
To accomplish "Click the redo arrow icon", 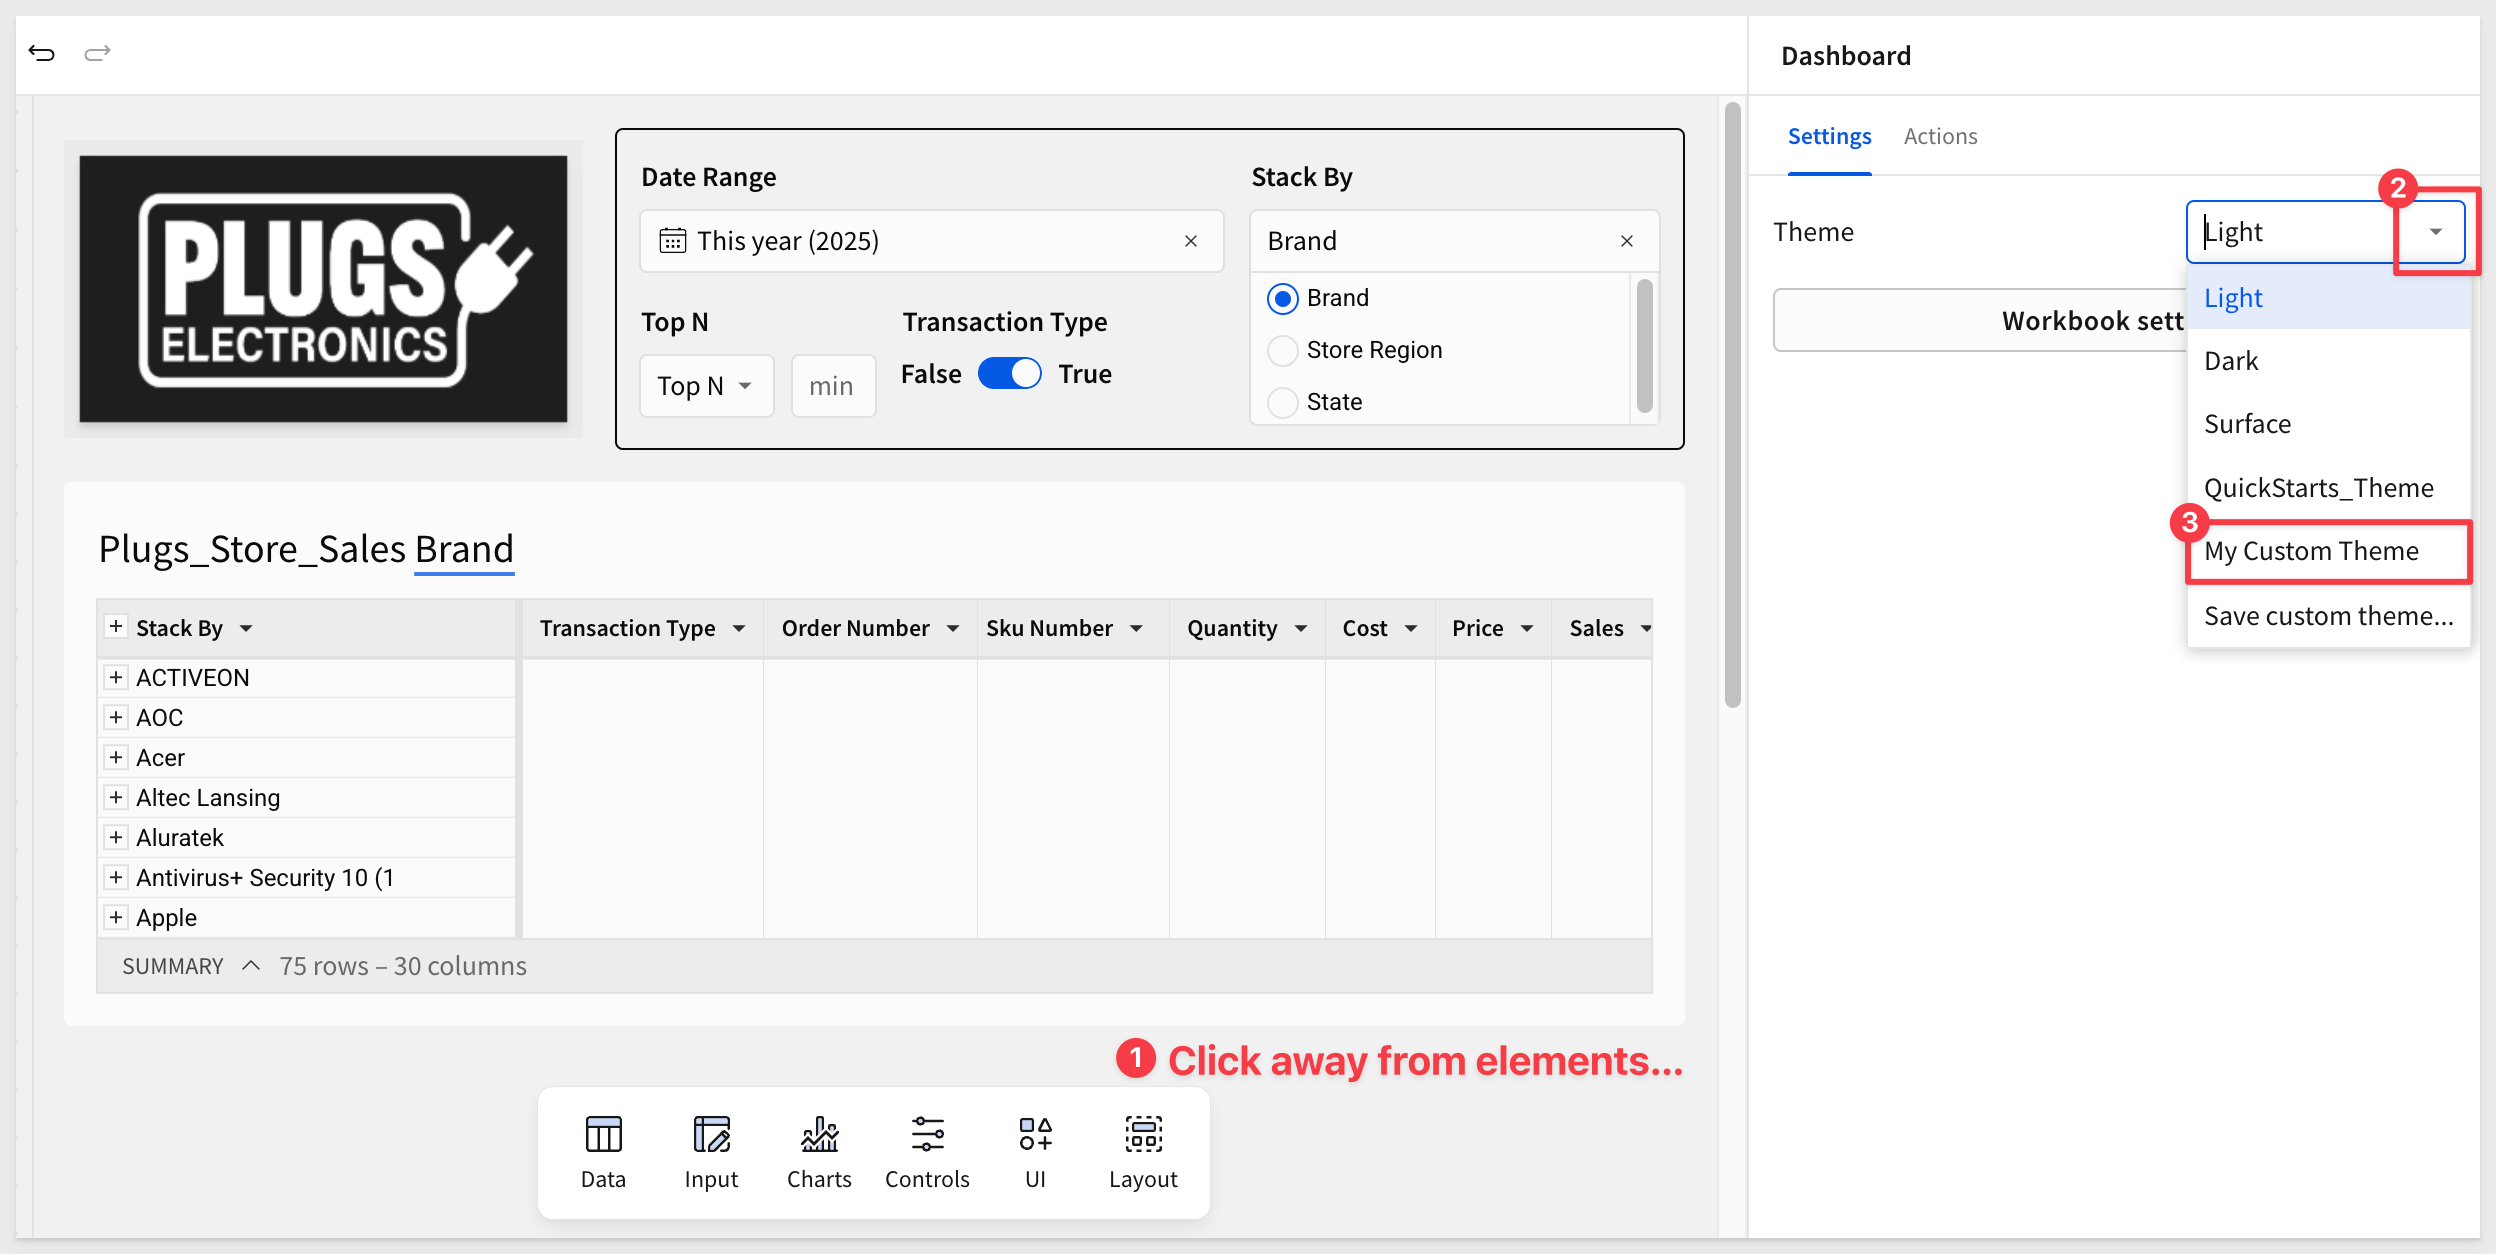I will (97, 53).
